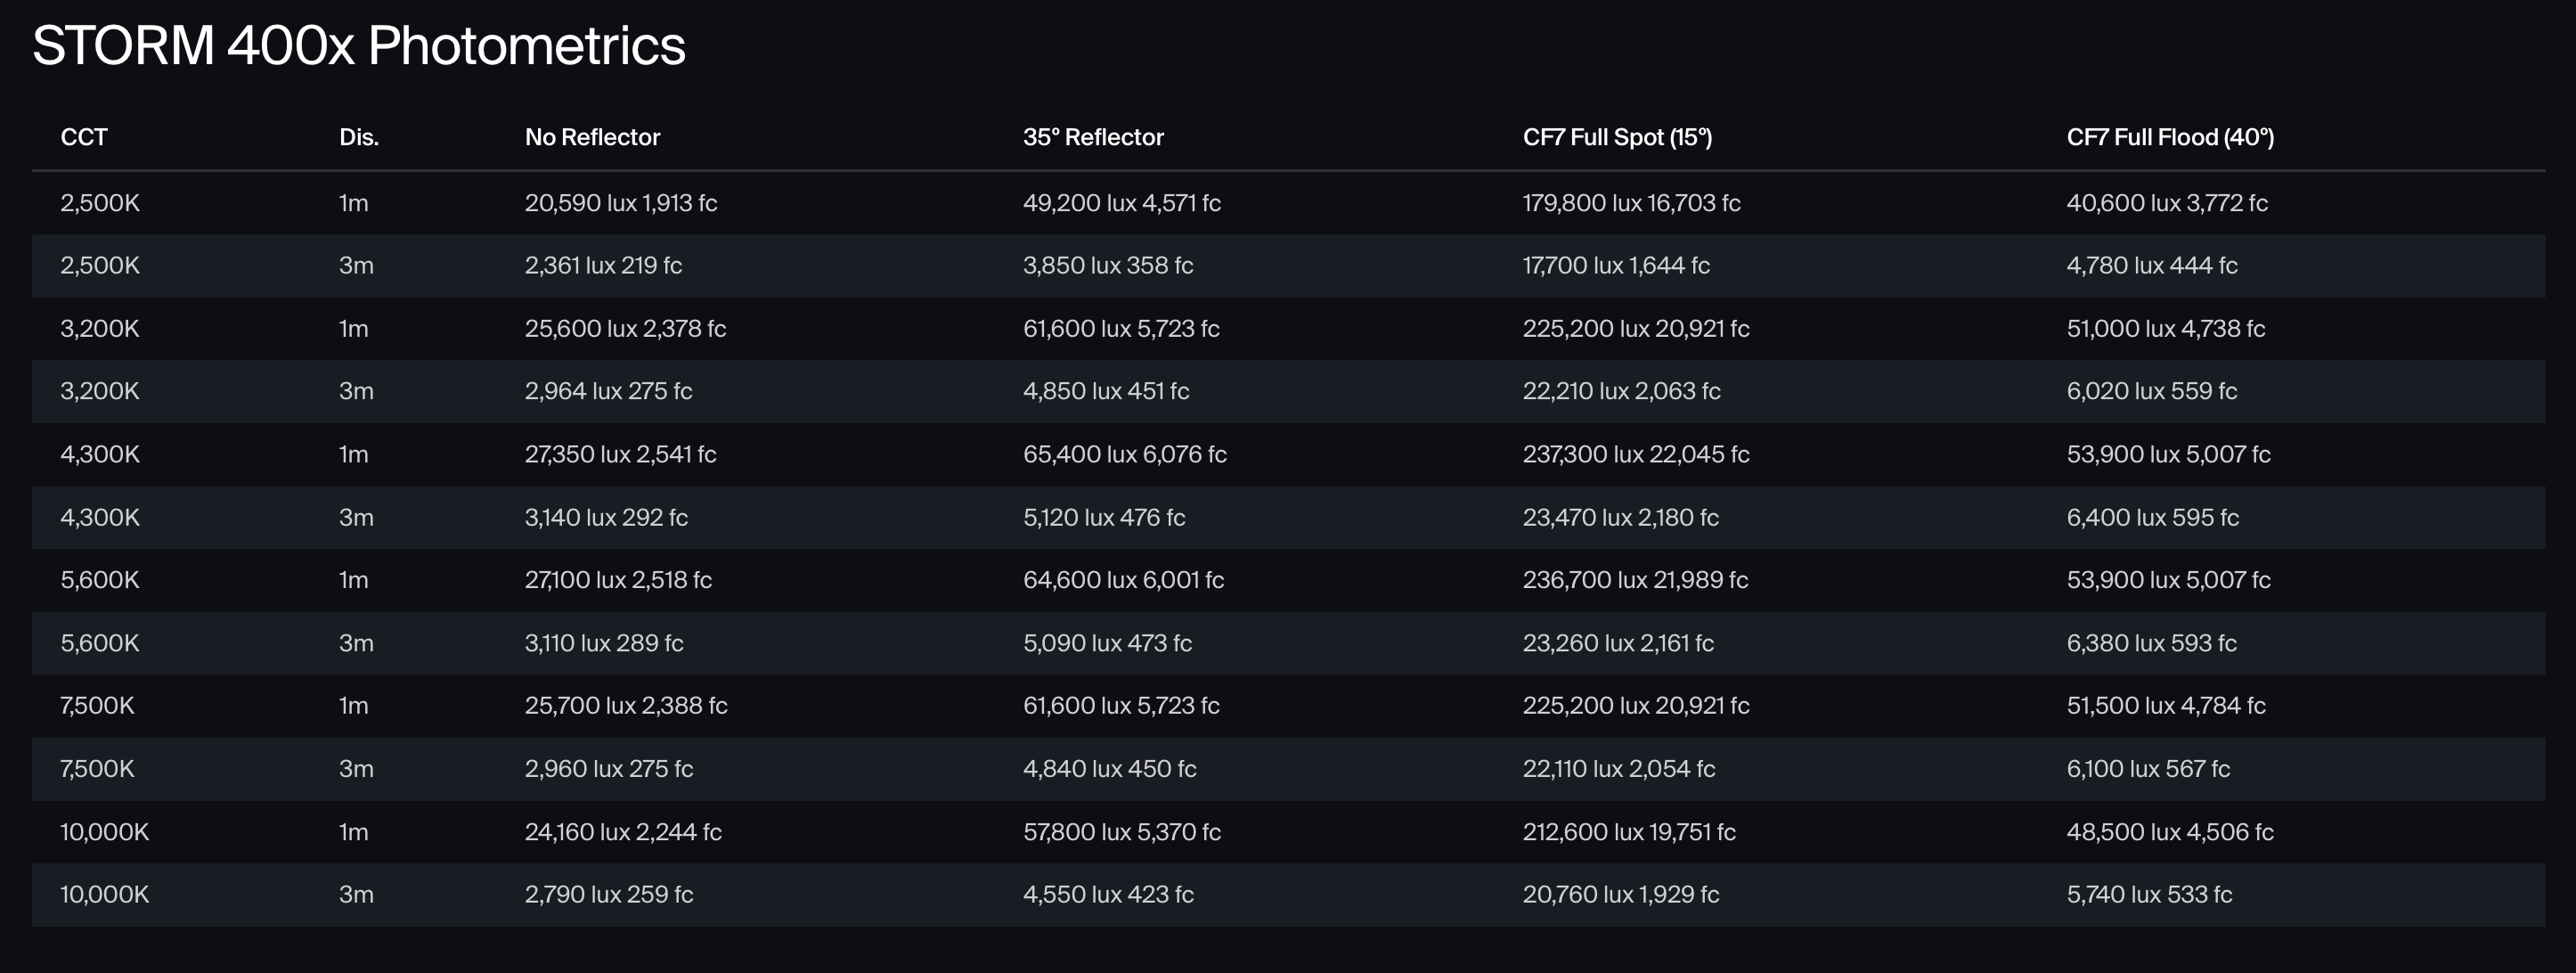Select the Dis. column header

click(x=359, y=137)
